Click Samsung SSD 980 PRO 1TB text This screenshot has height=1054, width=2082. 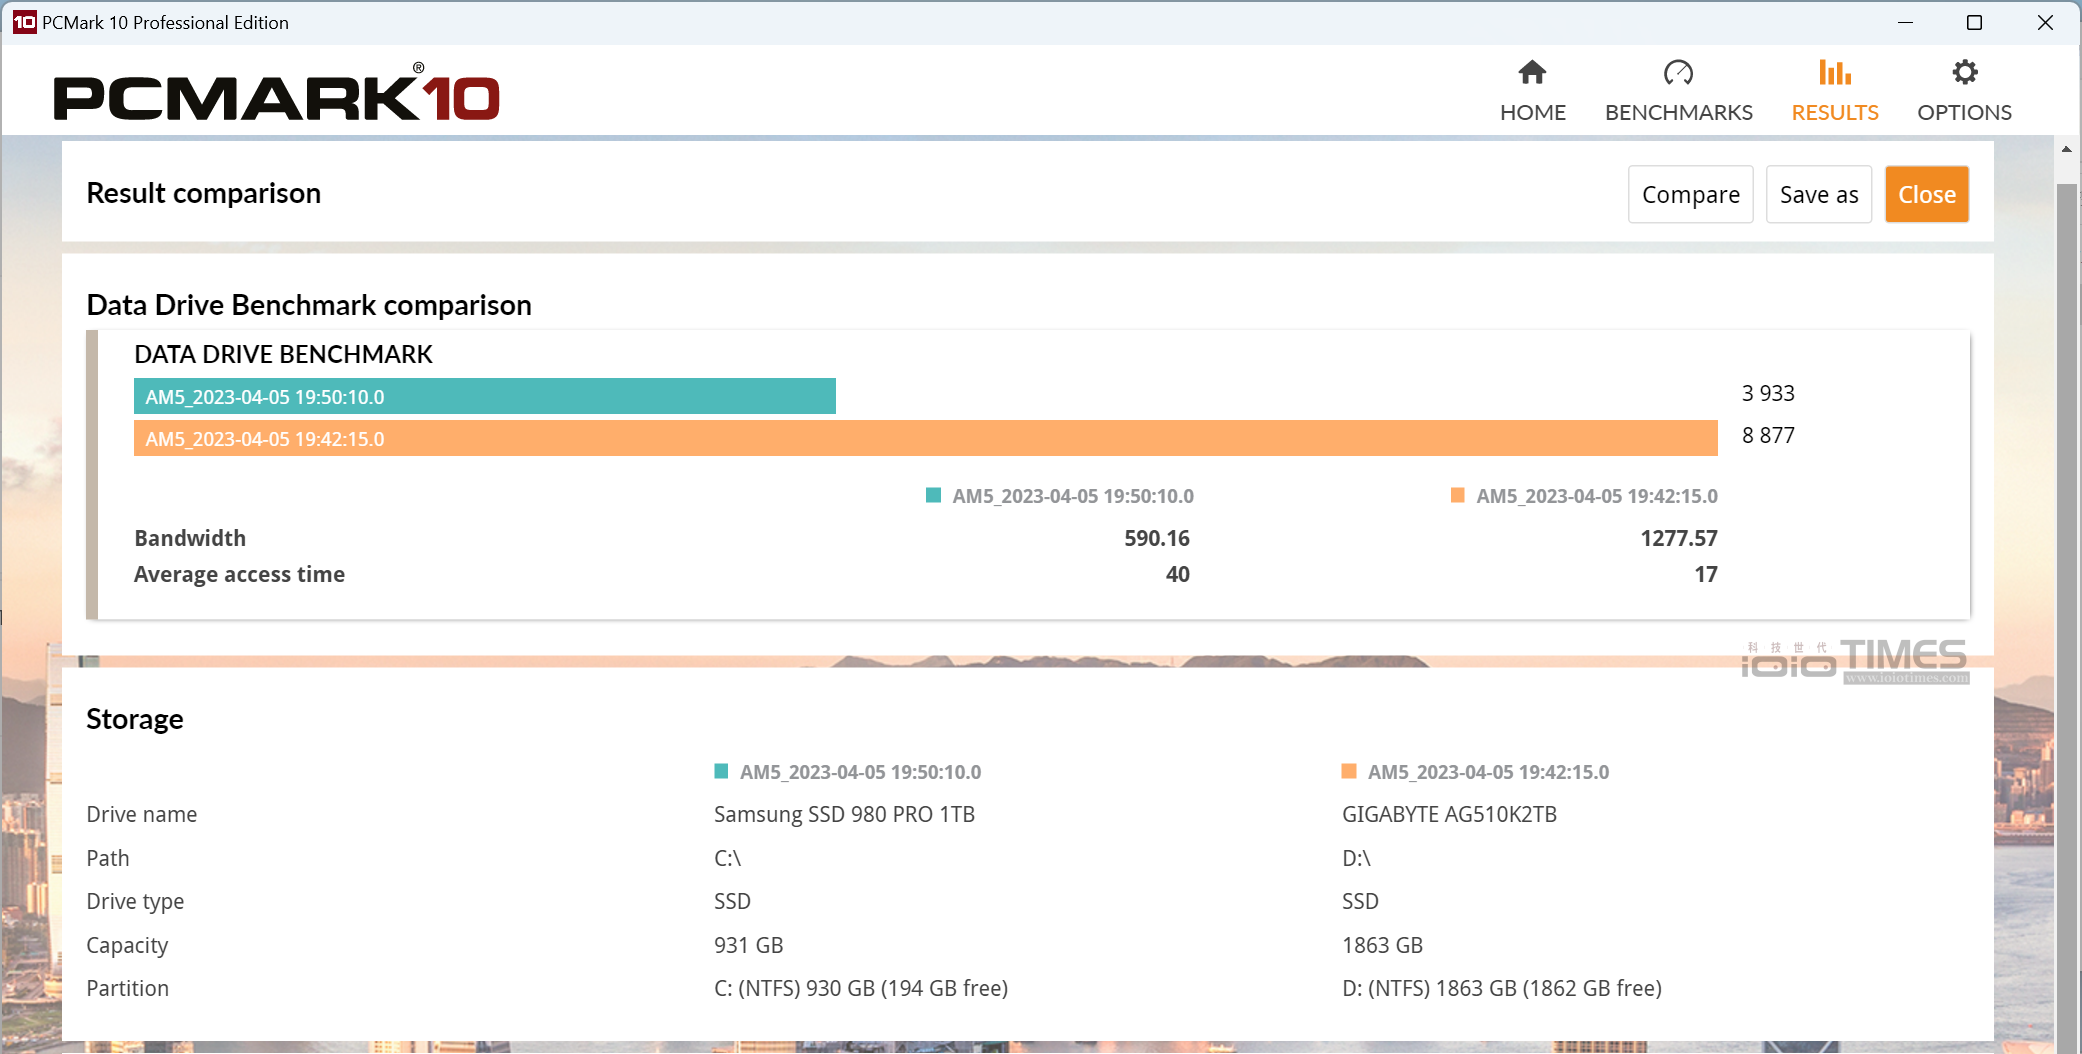[x=844, y=814]
